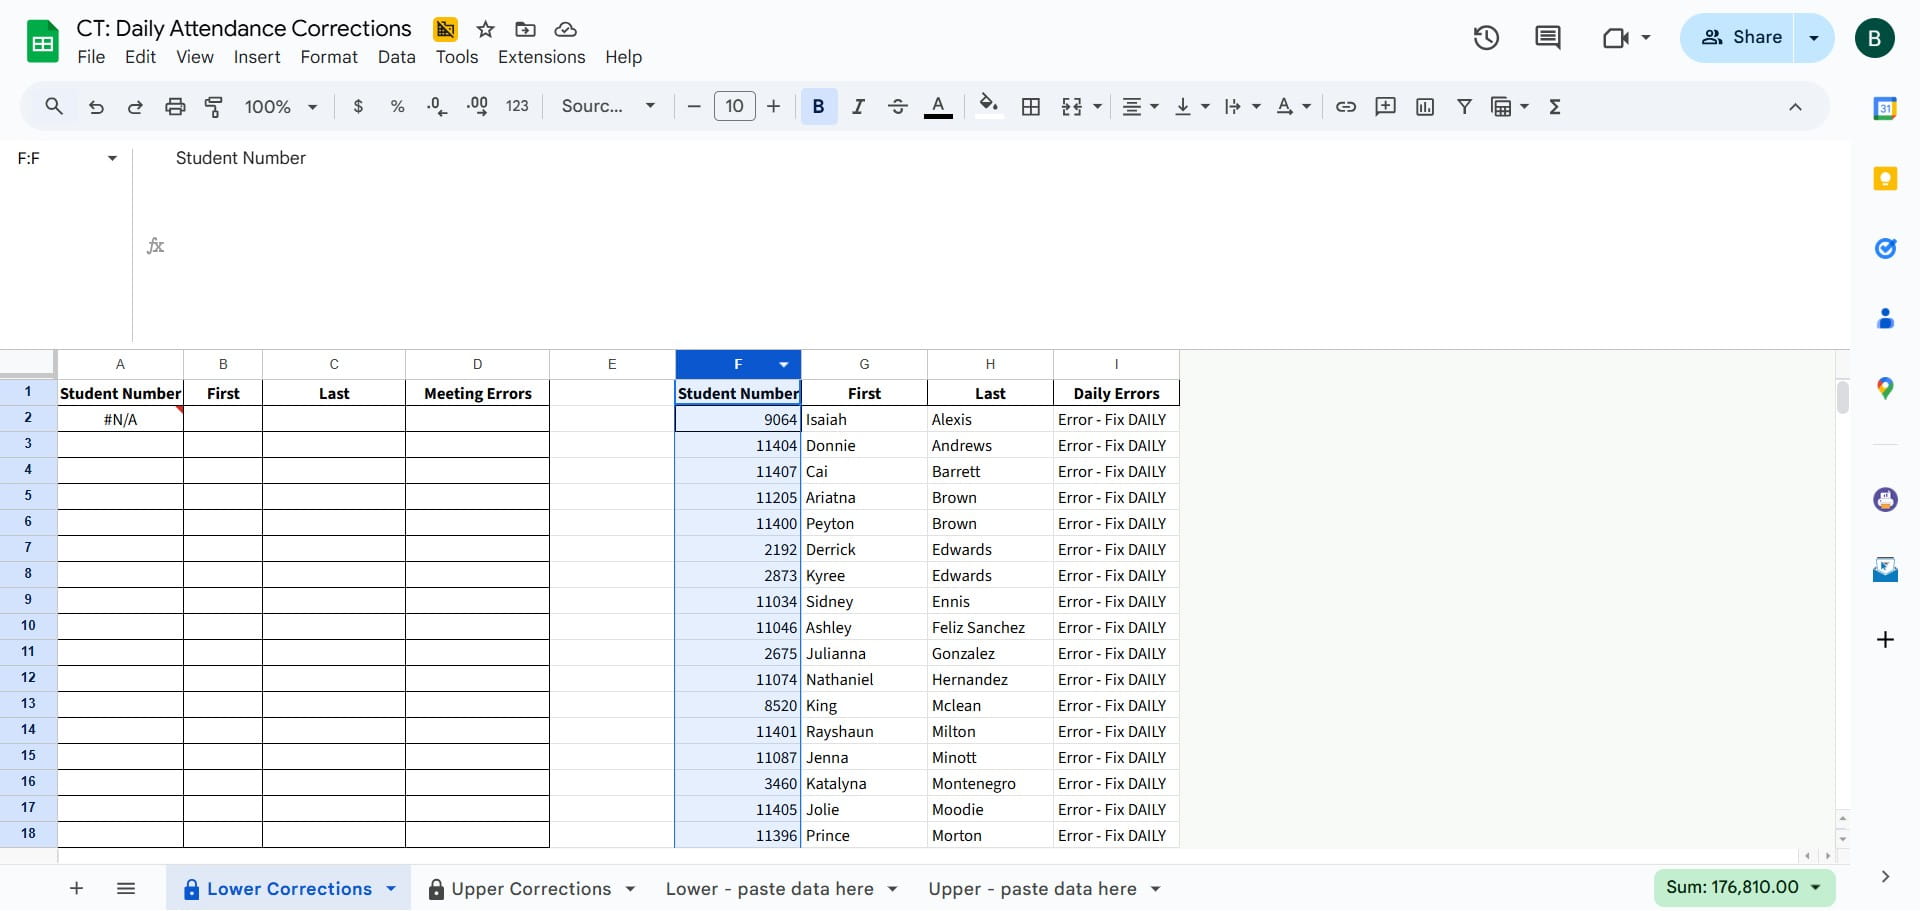Image resolution: width=1920 pixels, height=911 pixels.
Task: Toggle the Create a filter icon
Action: 1464,106
